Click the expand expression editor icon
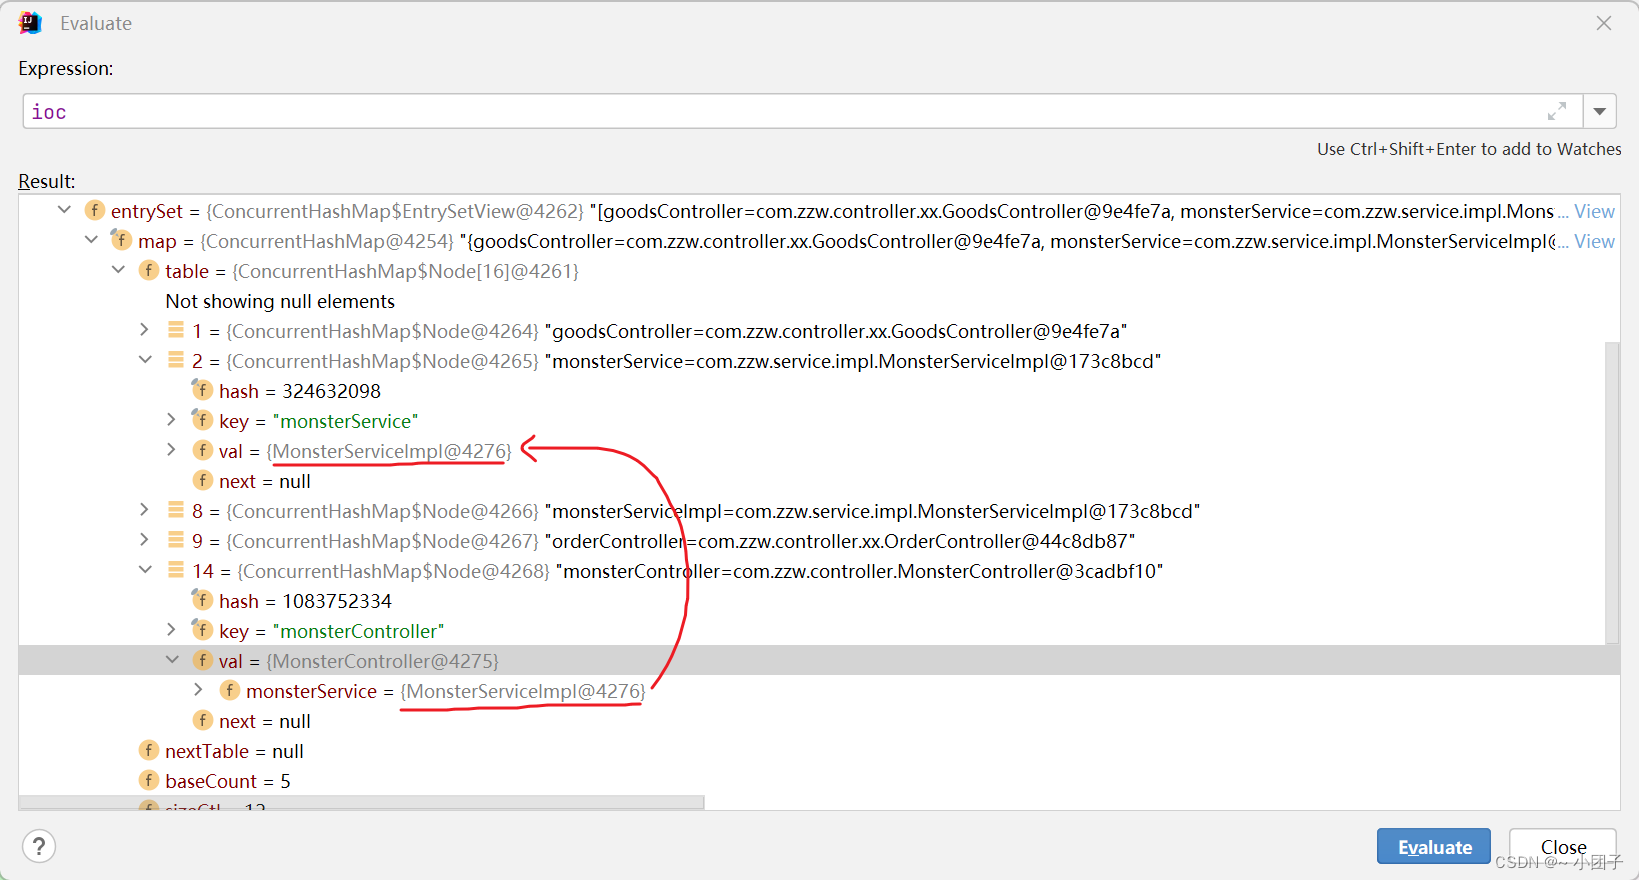This screenshot has height=880, width=1639. pyautogui.click(x=1557, y=111)
